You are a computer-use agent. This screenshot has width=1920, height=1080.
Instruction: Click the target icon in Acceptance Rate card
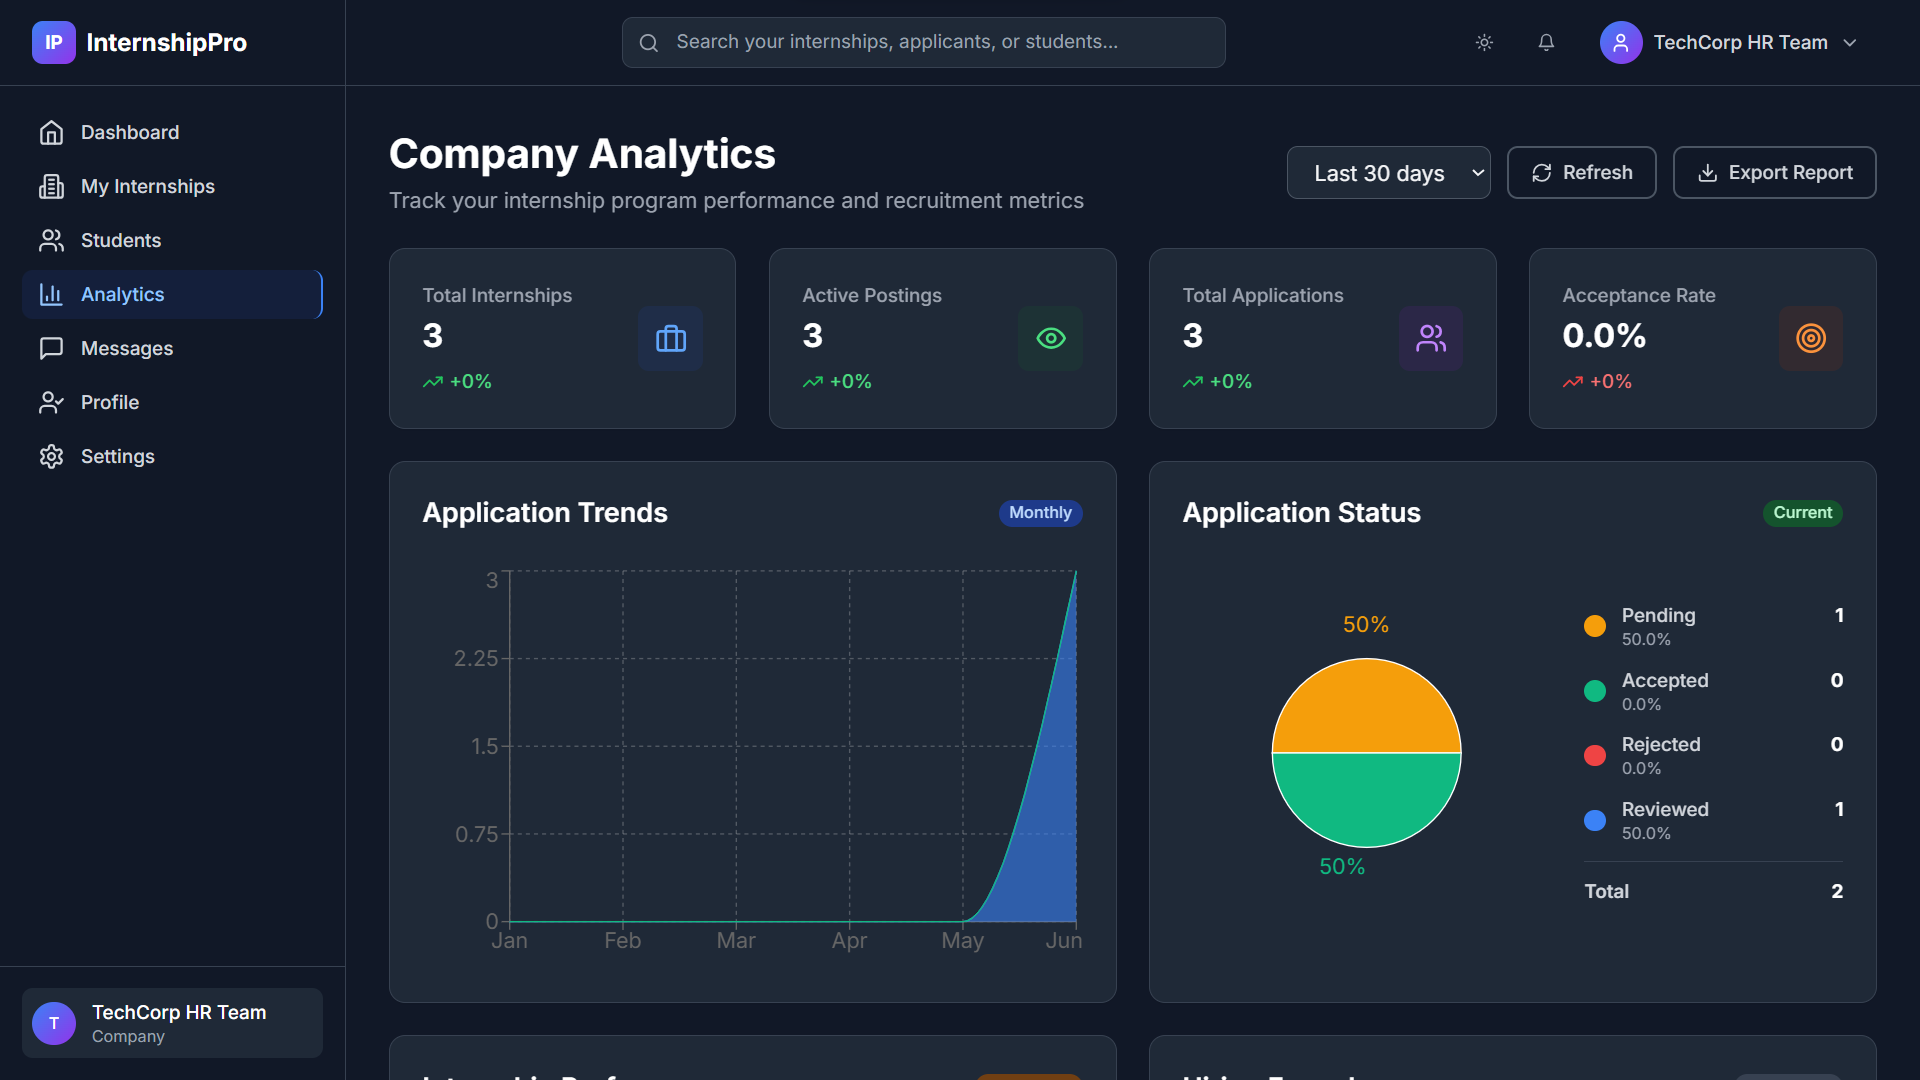[1810, 339]
